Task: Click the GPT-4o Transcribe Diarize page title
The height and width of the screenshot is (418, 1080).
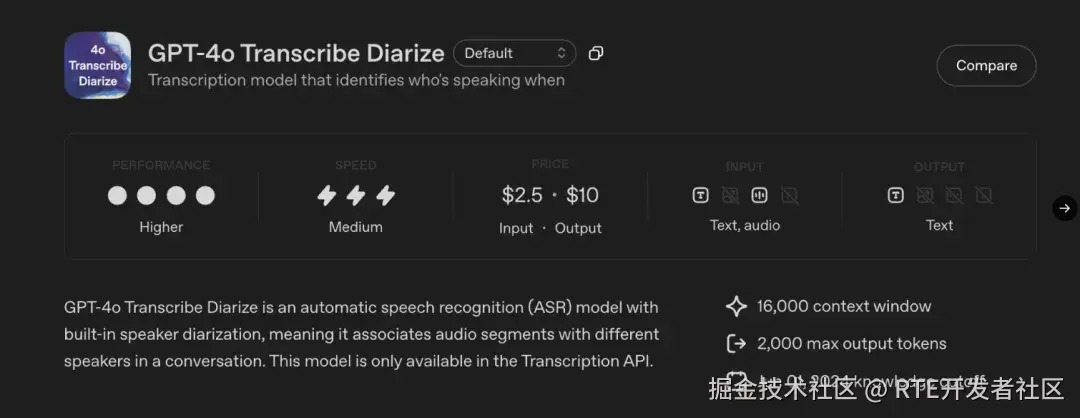Action: pyautogui.click(x=296, y=53)
